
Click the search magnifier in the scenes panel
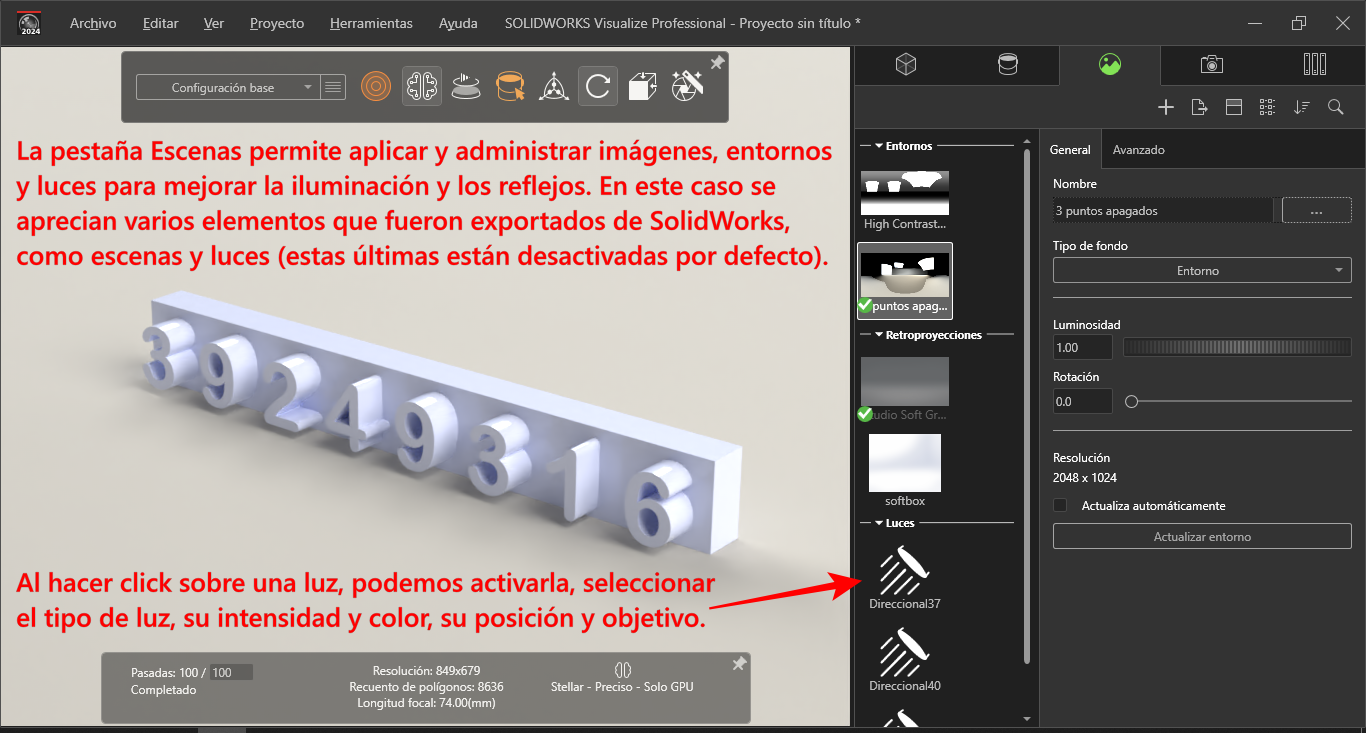pos(1335,107)
